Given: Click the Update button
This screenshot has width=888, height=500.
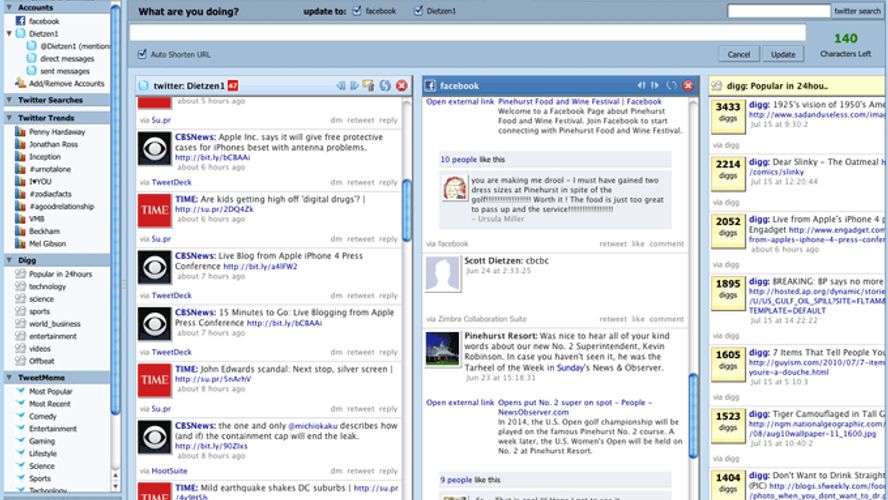Looking at the screenshot, I should coord(783,54).
